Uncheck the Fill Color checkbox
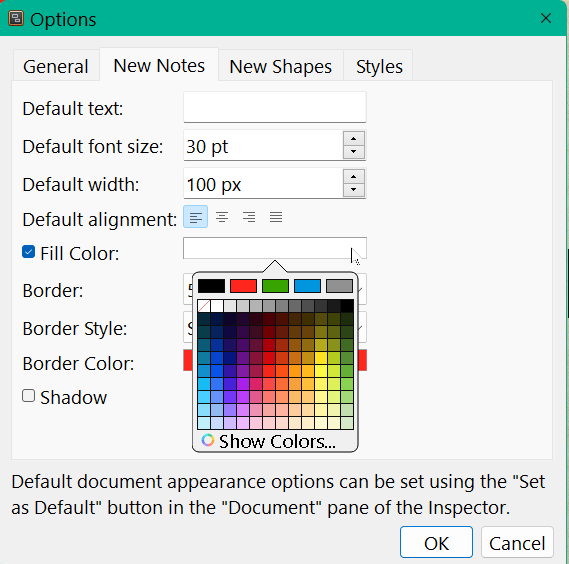The height and width of the screenshot is (564, 569). point(28,252)
